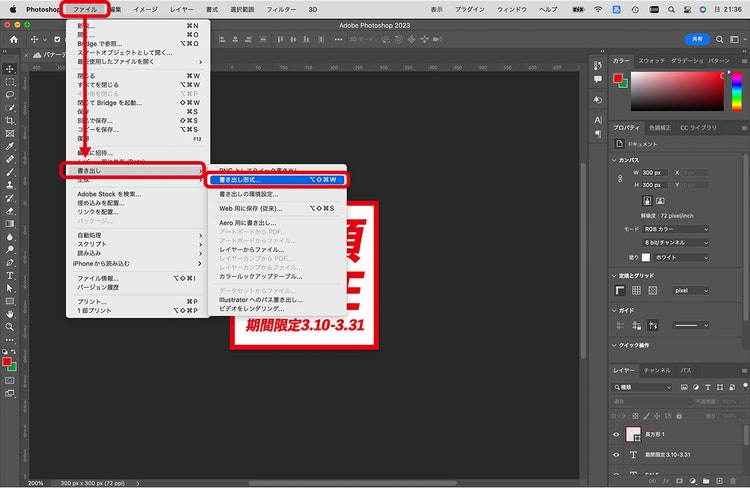Choose Web 用に保存 (従来)...

277,209
